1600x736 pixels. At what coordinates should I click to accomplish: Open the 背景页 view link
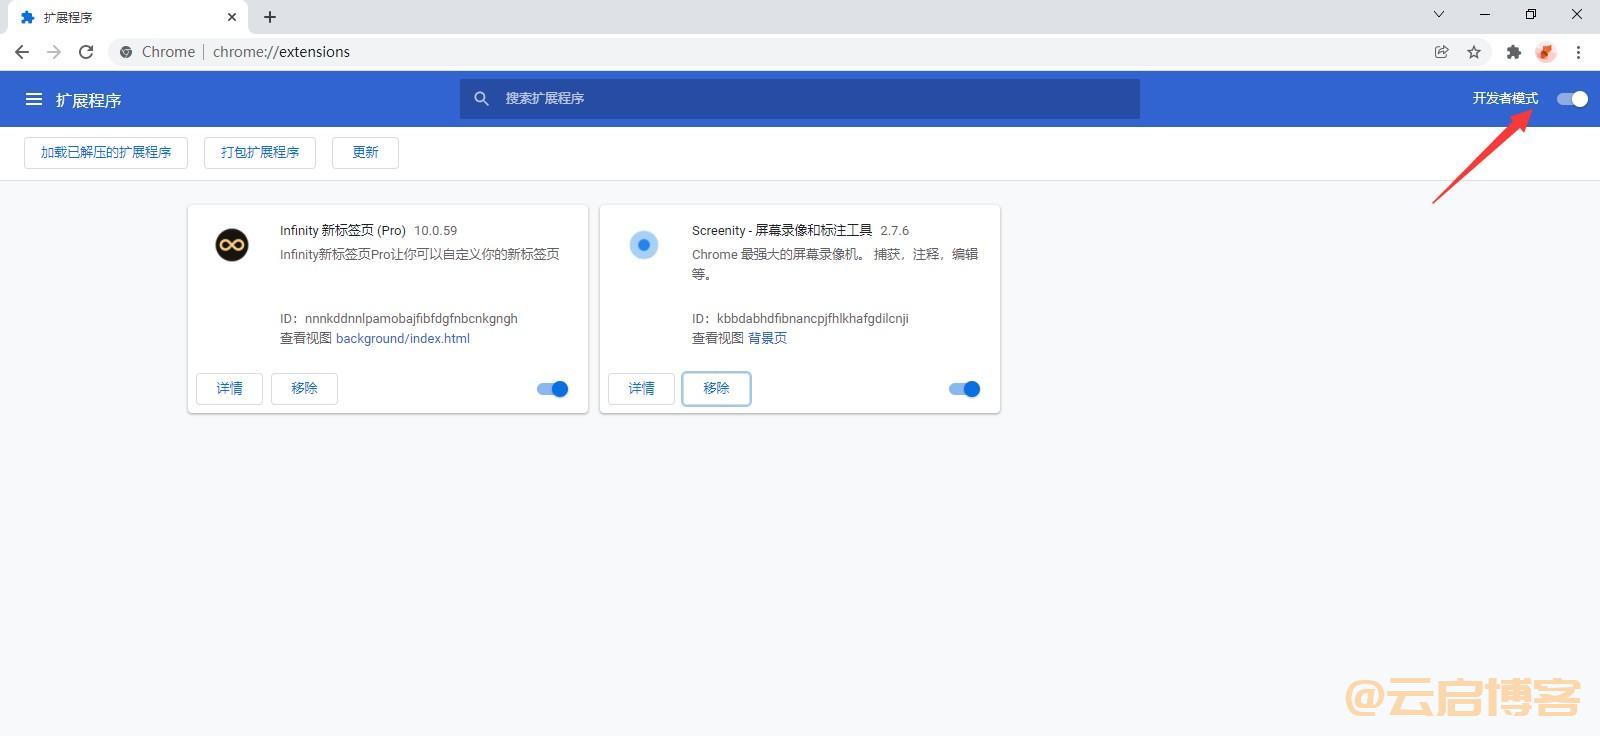pyautogui.click(x=767, y=338)
